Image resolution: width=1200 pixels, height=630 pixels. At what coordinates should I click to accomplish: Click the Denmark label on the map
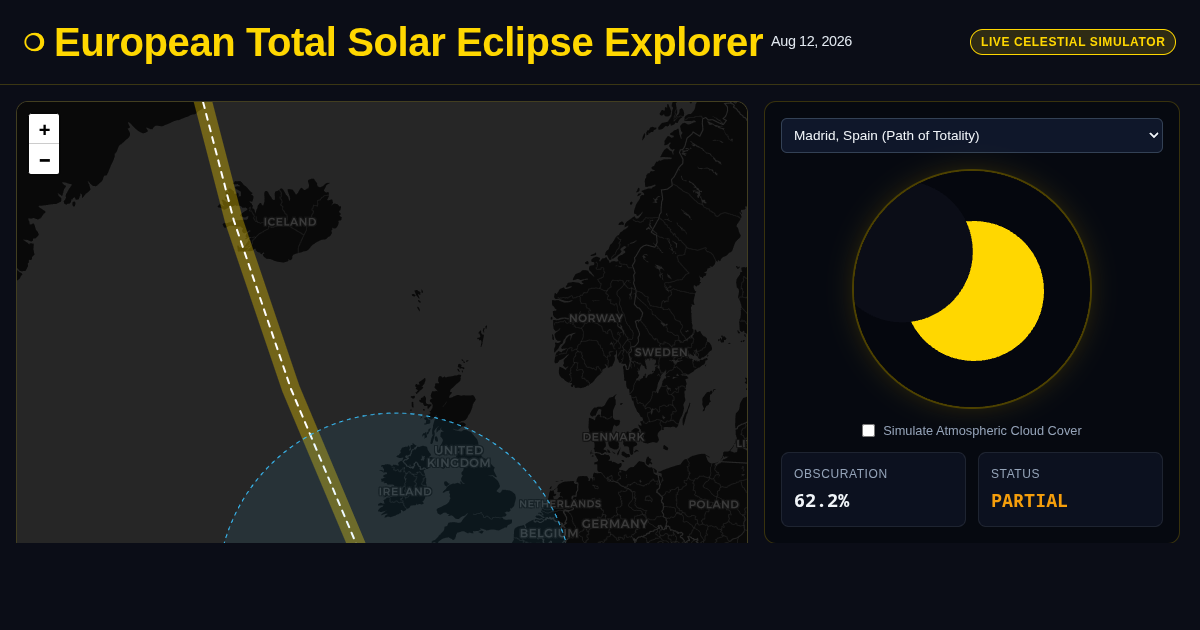(614, 437)
